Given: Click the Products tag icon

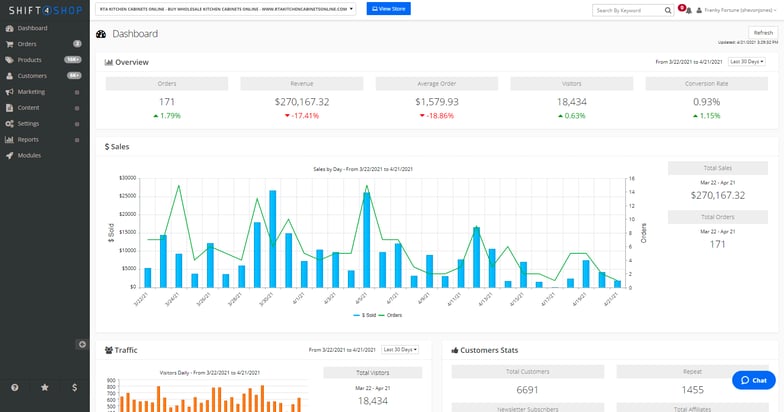Looking at the screenshot, I should tap(10, 60).
